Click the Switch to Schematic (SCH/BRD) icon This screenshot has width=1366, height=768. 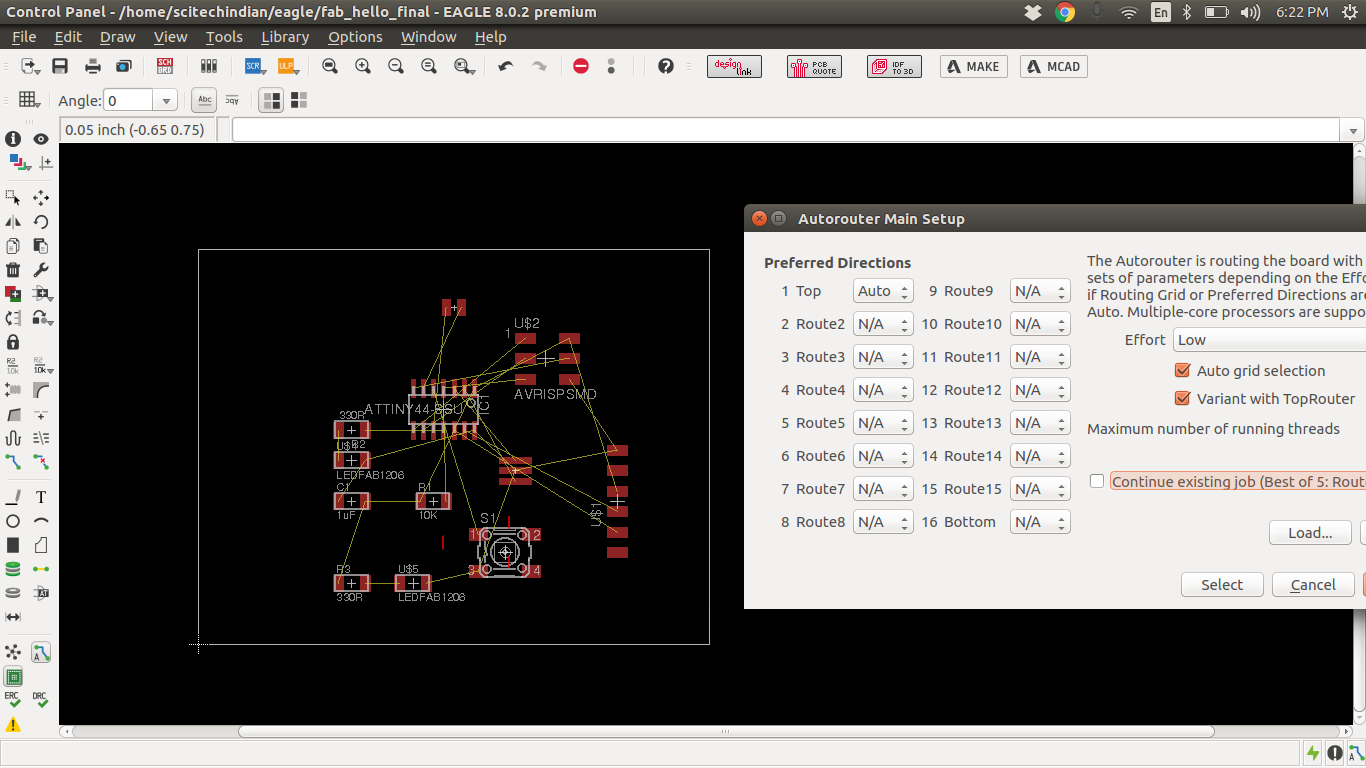tap(165, 66)
